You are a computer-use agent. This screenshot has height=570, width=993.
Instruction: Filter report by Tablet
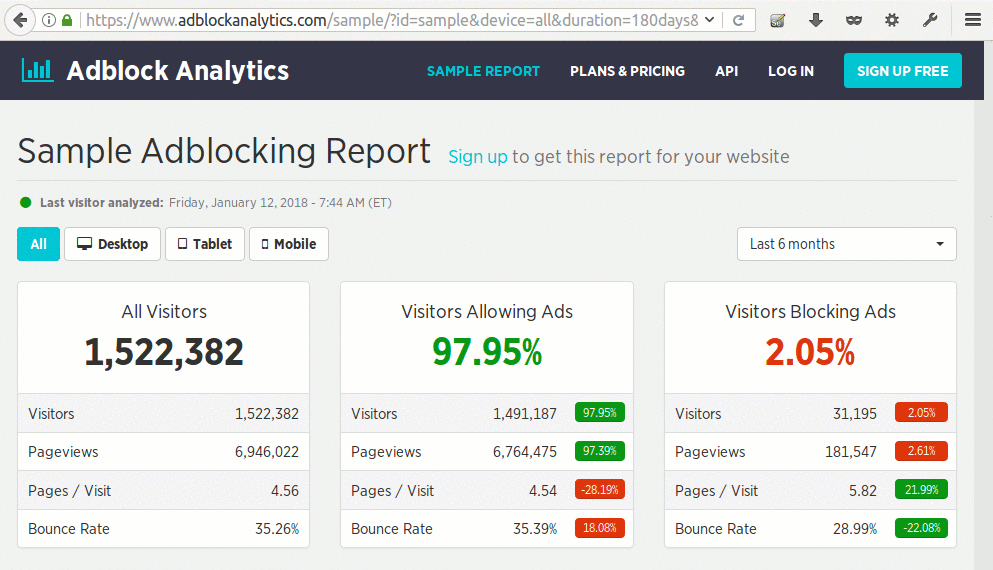tap(205, 244)
